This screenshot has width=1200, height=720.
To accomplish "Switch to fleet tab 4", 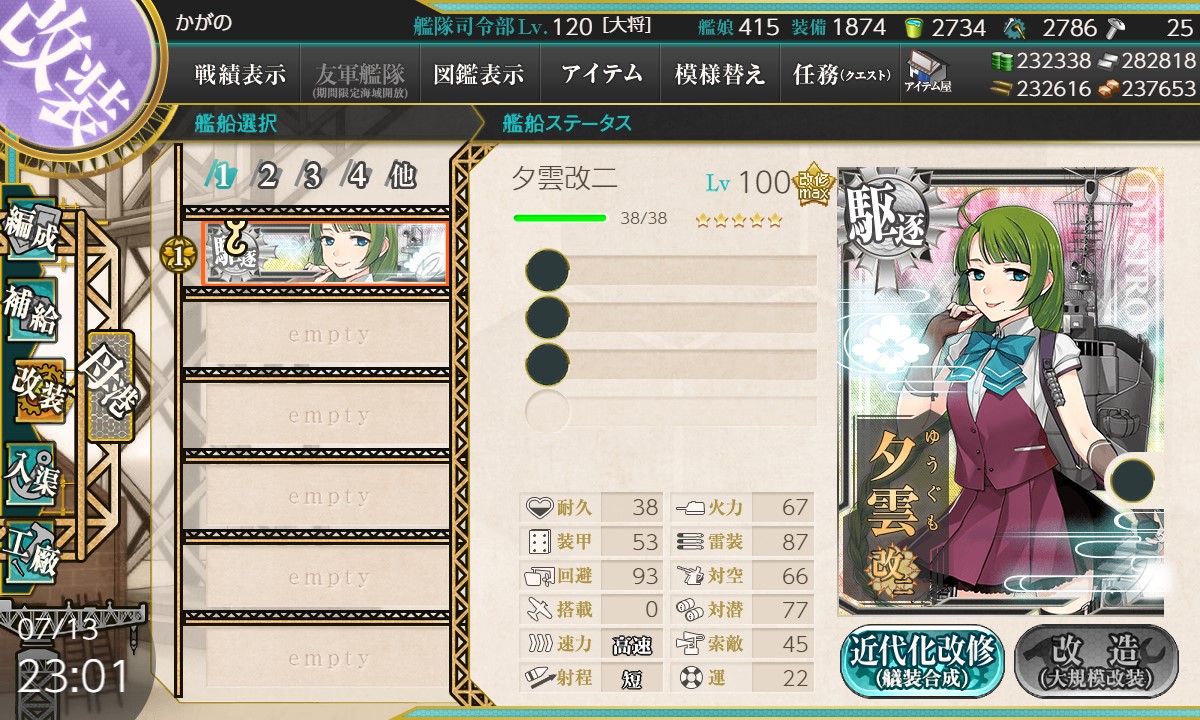I will pyautogui.click(x=357, y=176).
